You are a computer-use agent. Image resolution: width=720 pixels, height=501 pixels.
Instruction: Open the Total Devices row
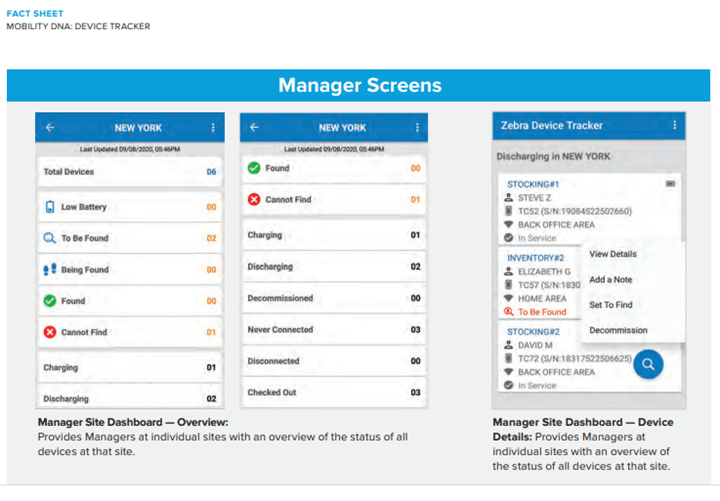pos(130,172)
